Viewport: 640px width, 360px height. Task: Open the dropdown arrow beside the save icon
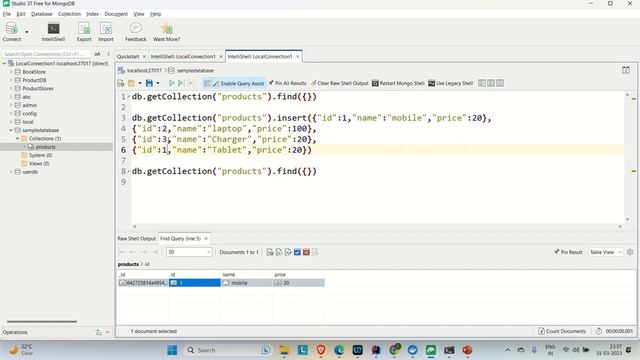tap(158, 83)
